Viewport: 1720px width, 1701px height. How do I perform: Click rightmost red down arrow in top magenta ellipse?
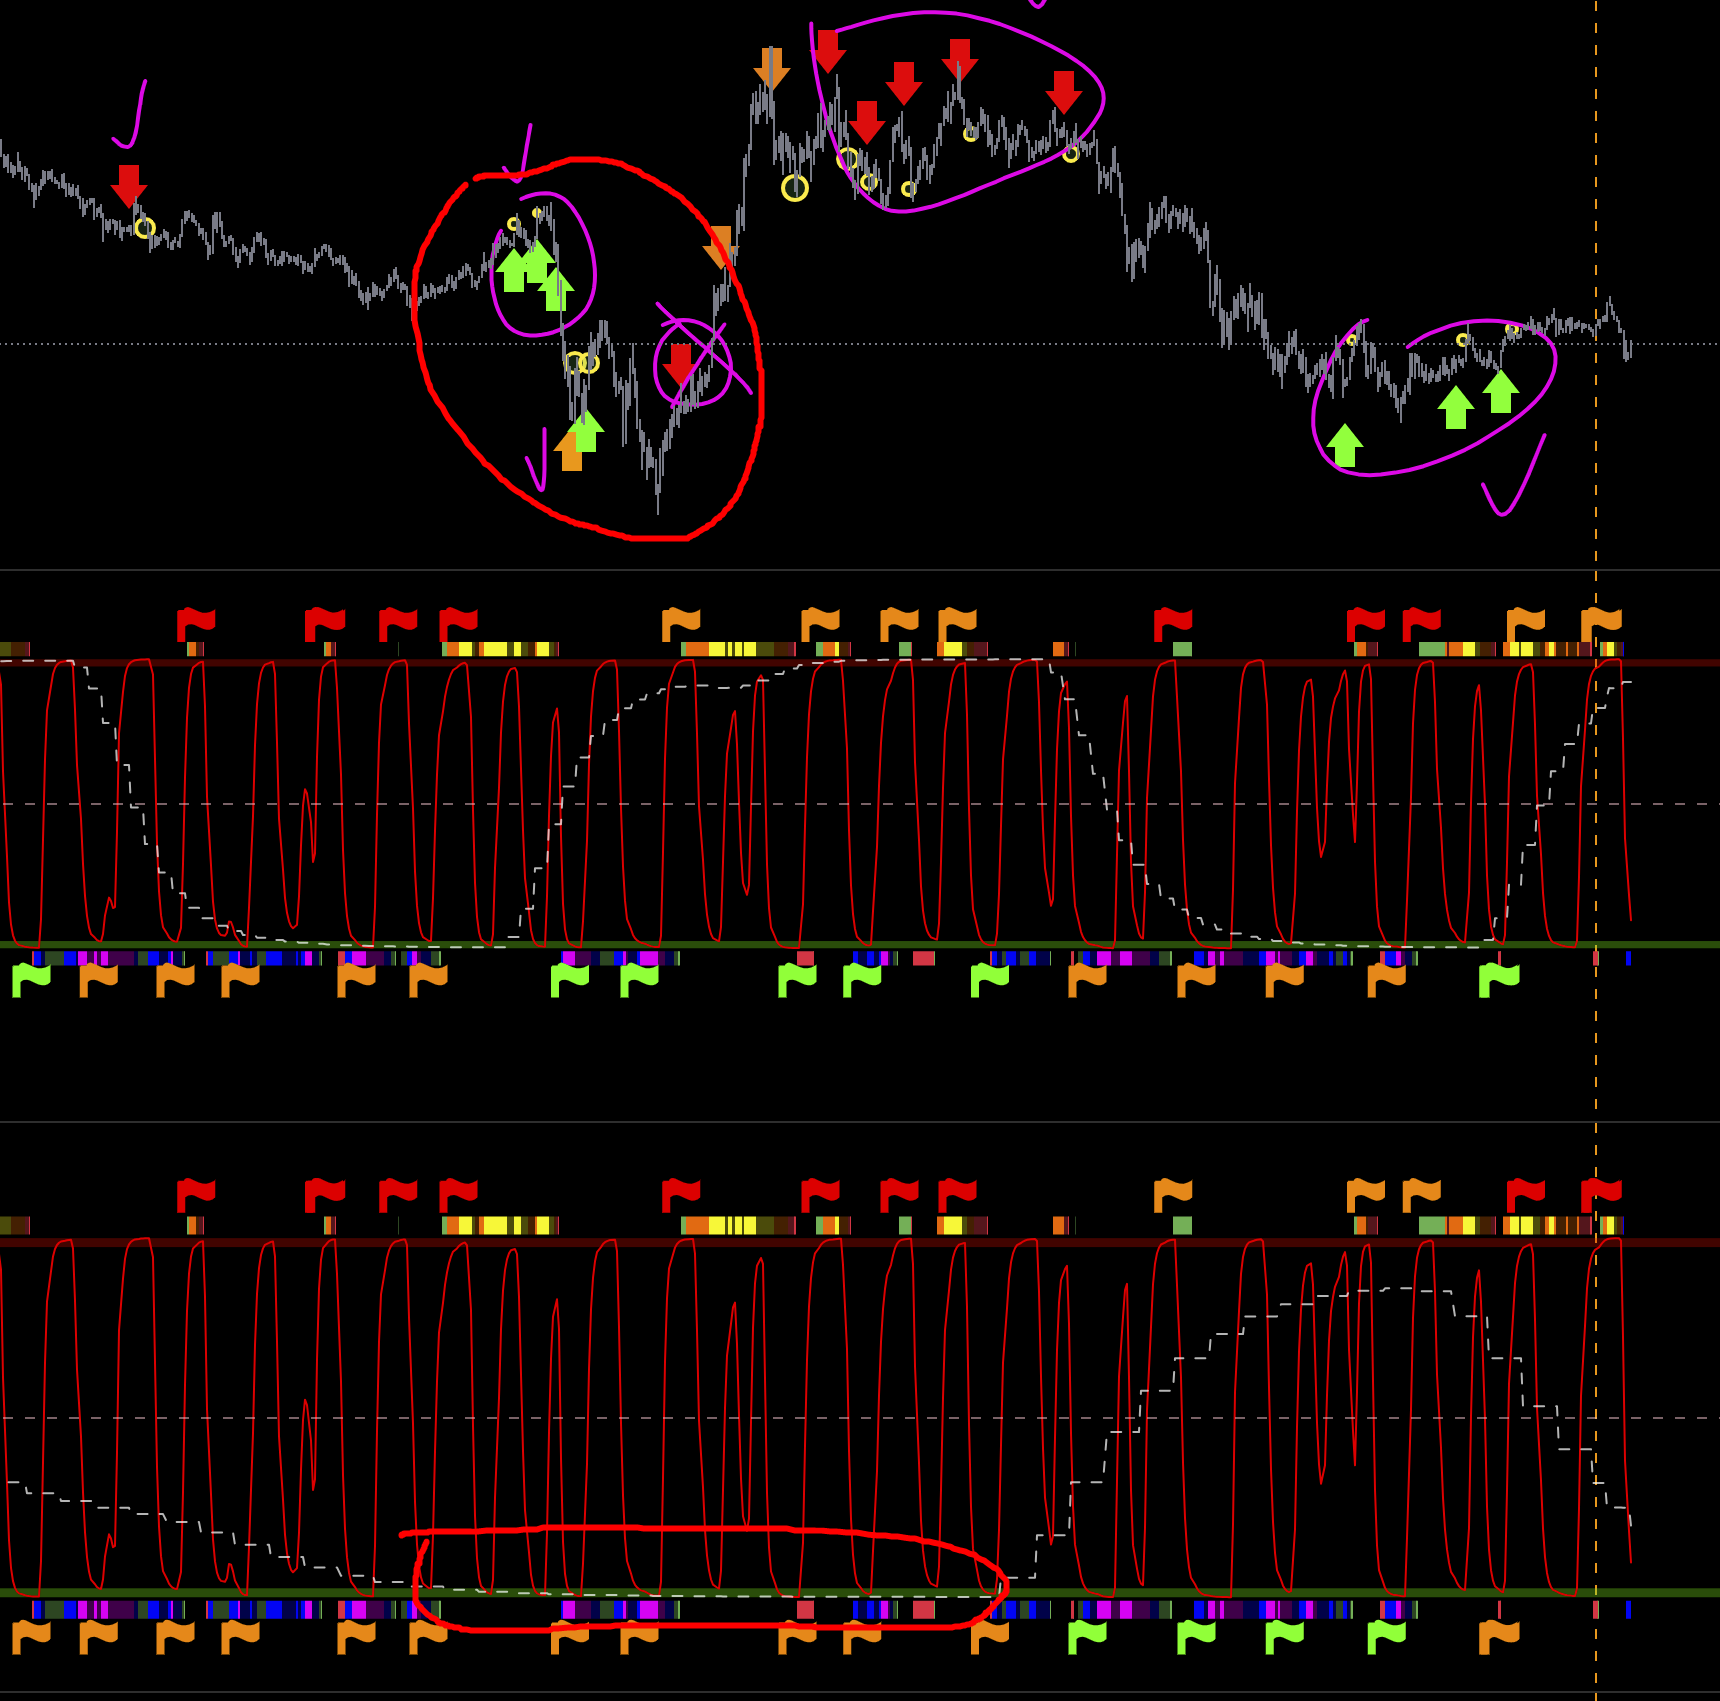1064,92
